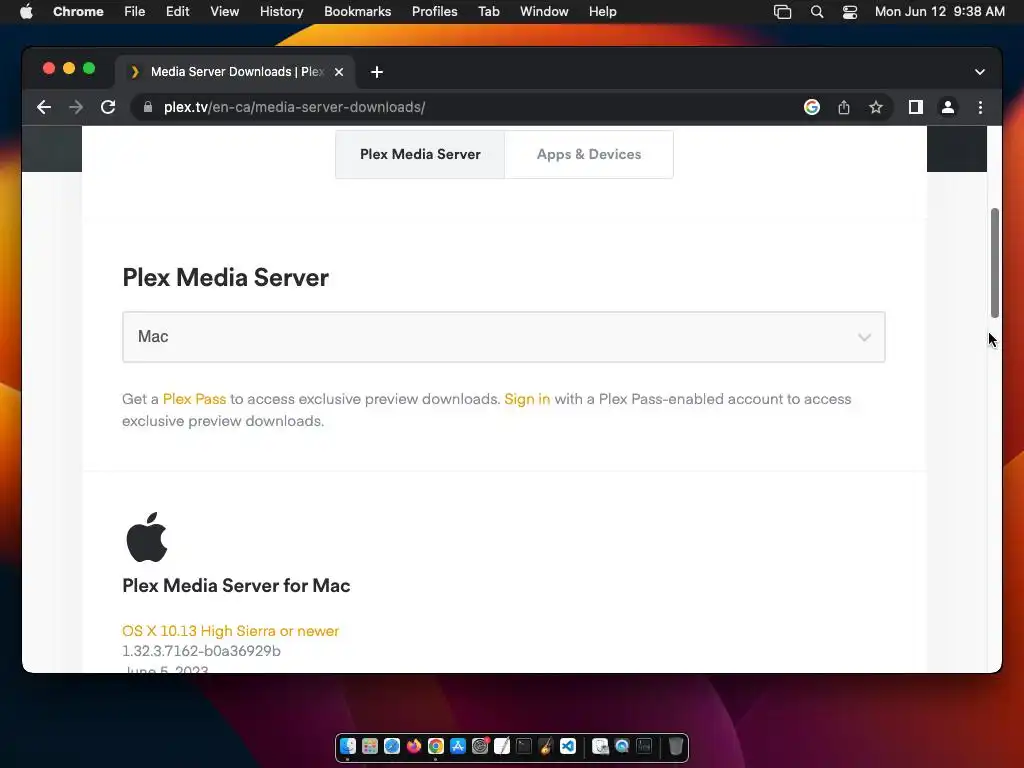Screen dimensions: 1024x768
Task: Open the Tab menu
Action: (x=488, y=12)
